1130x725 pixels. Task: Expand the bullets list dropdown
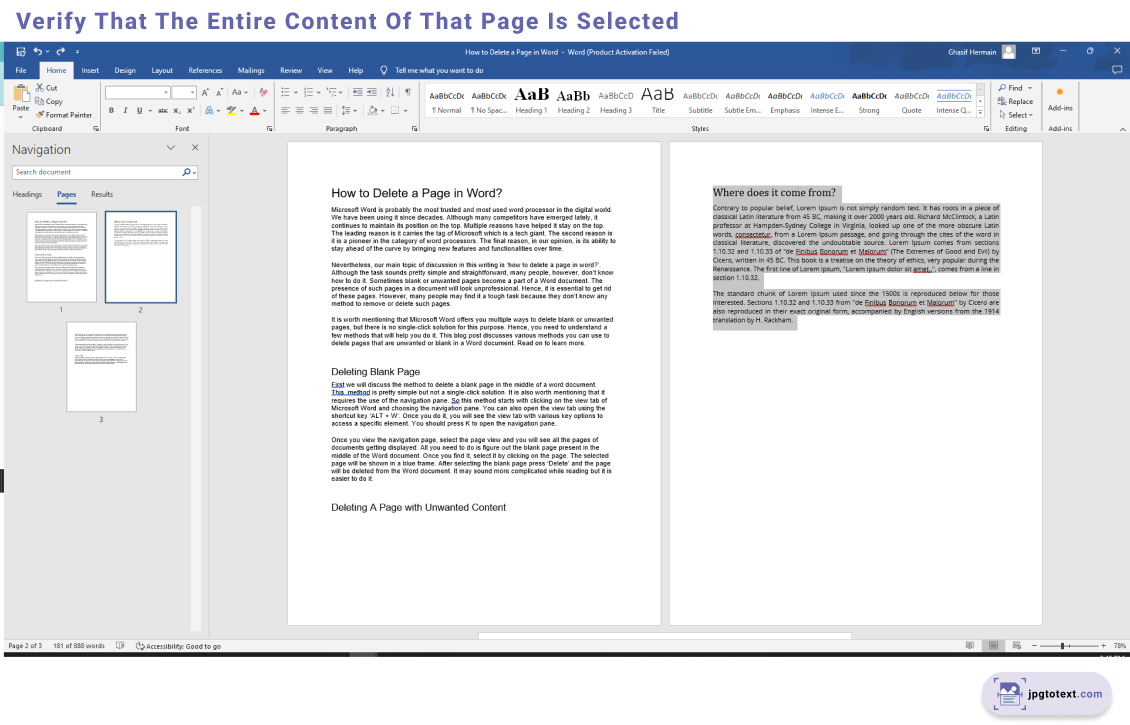click(x=296, y=92)
